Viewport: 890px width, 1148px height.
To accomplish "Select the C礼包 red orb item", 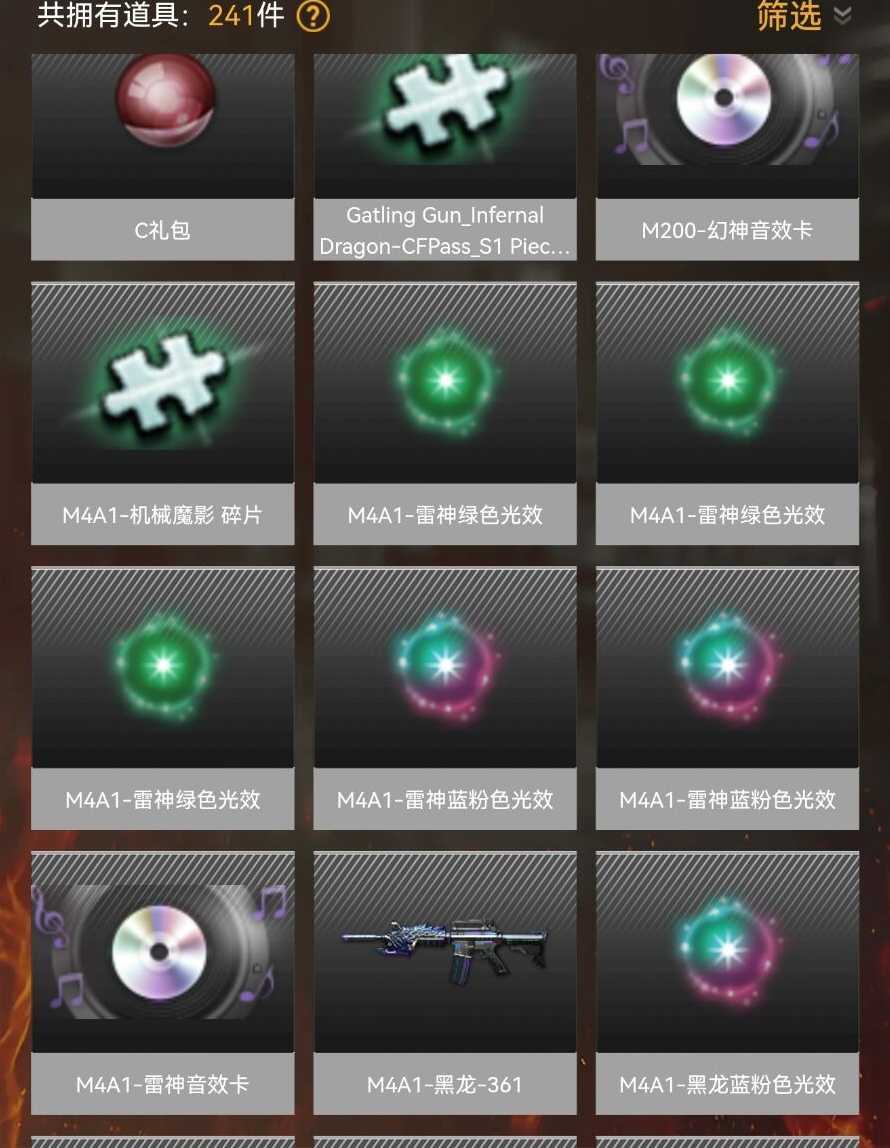I will (x=165, y=100).
